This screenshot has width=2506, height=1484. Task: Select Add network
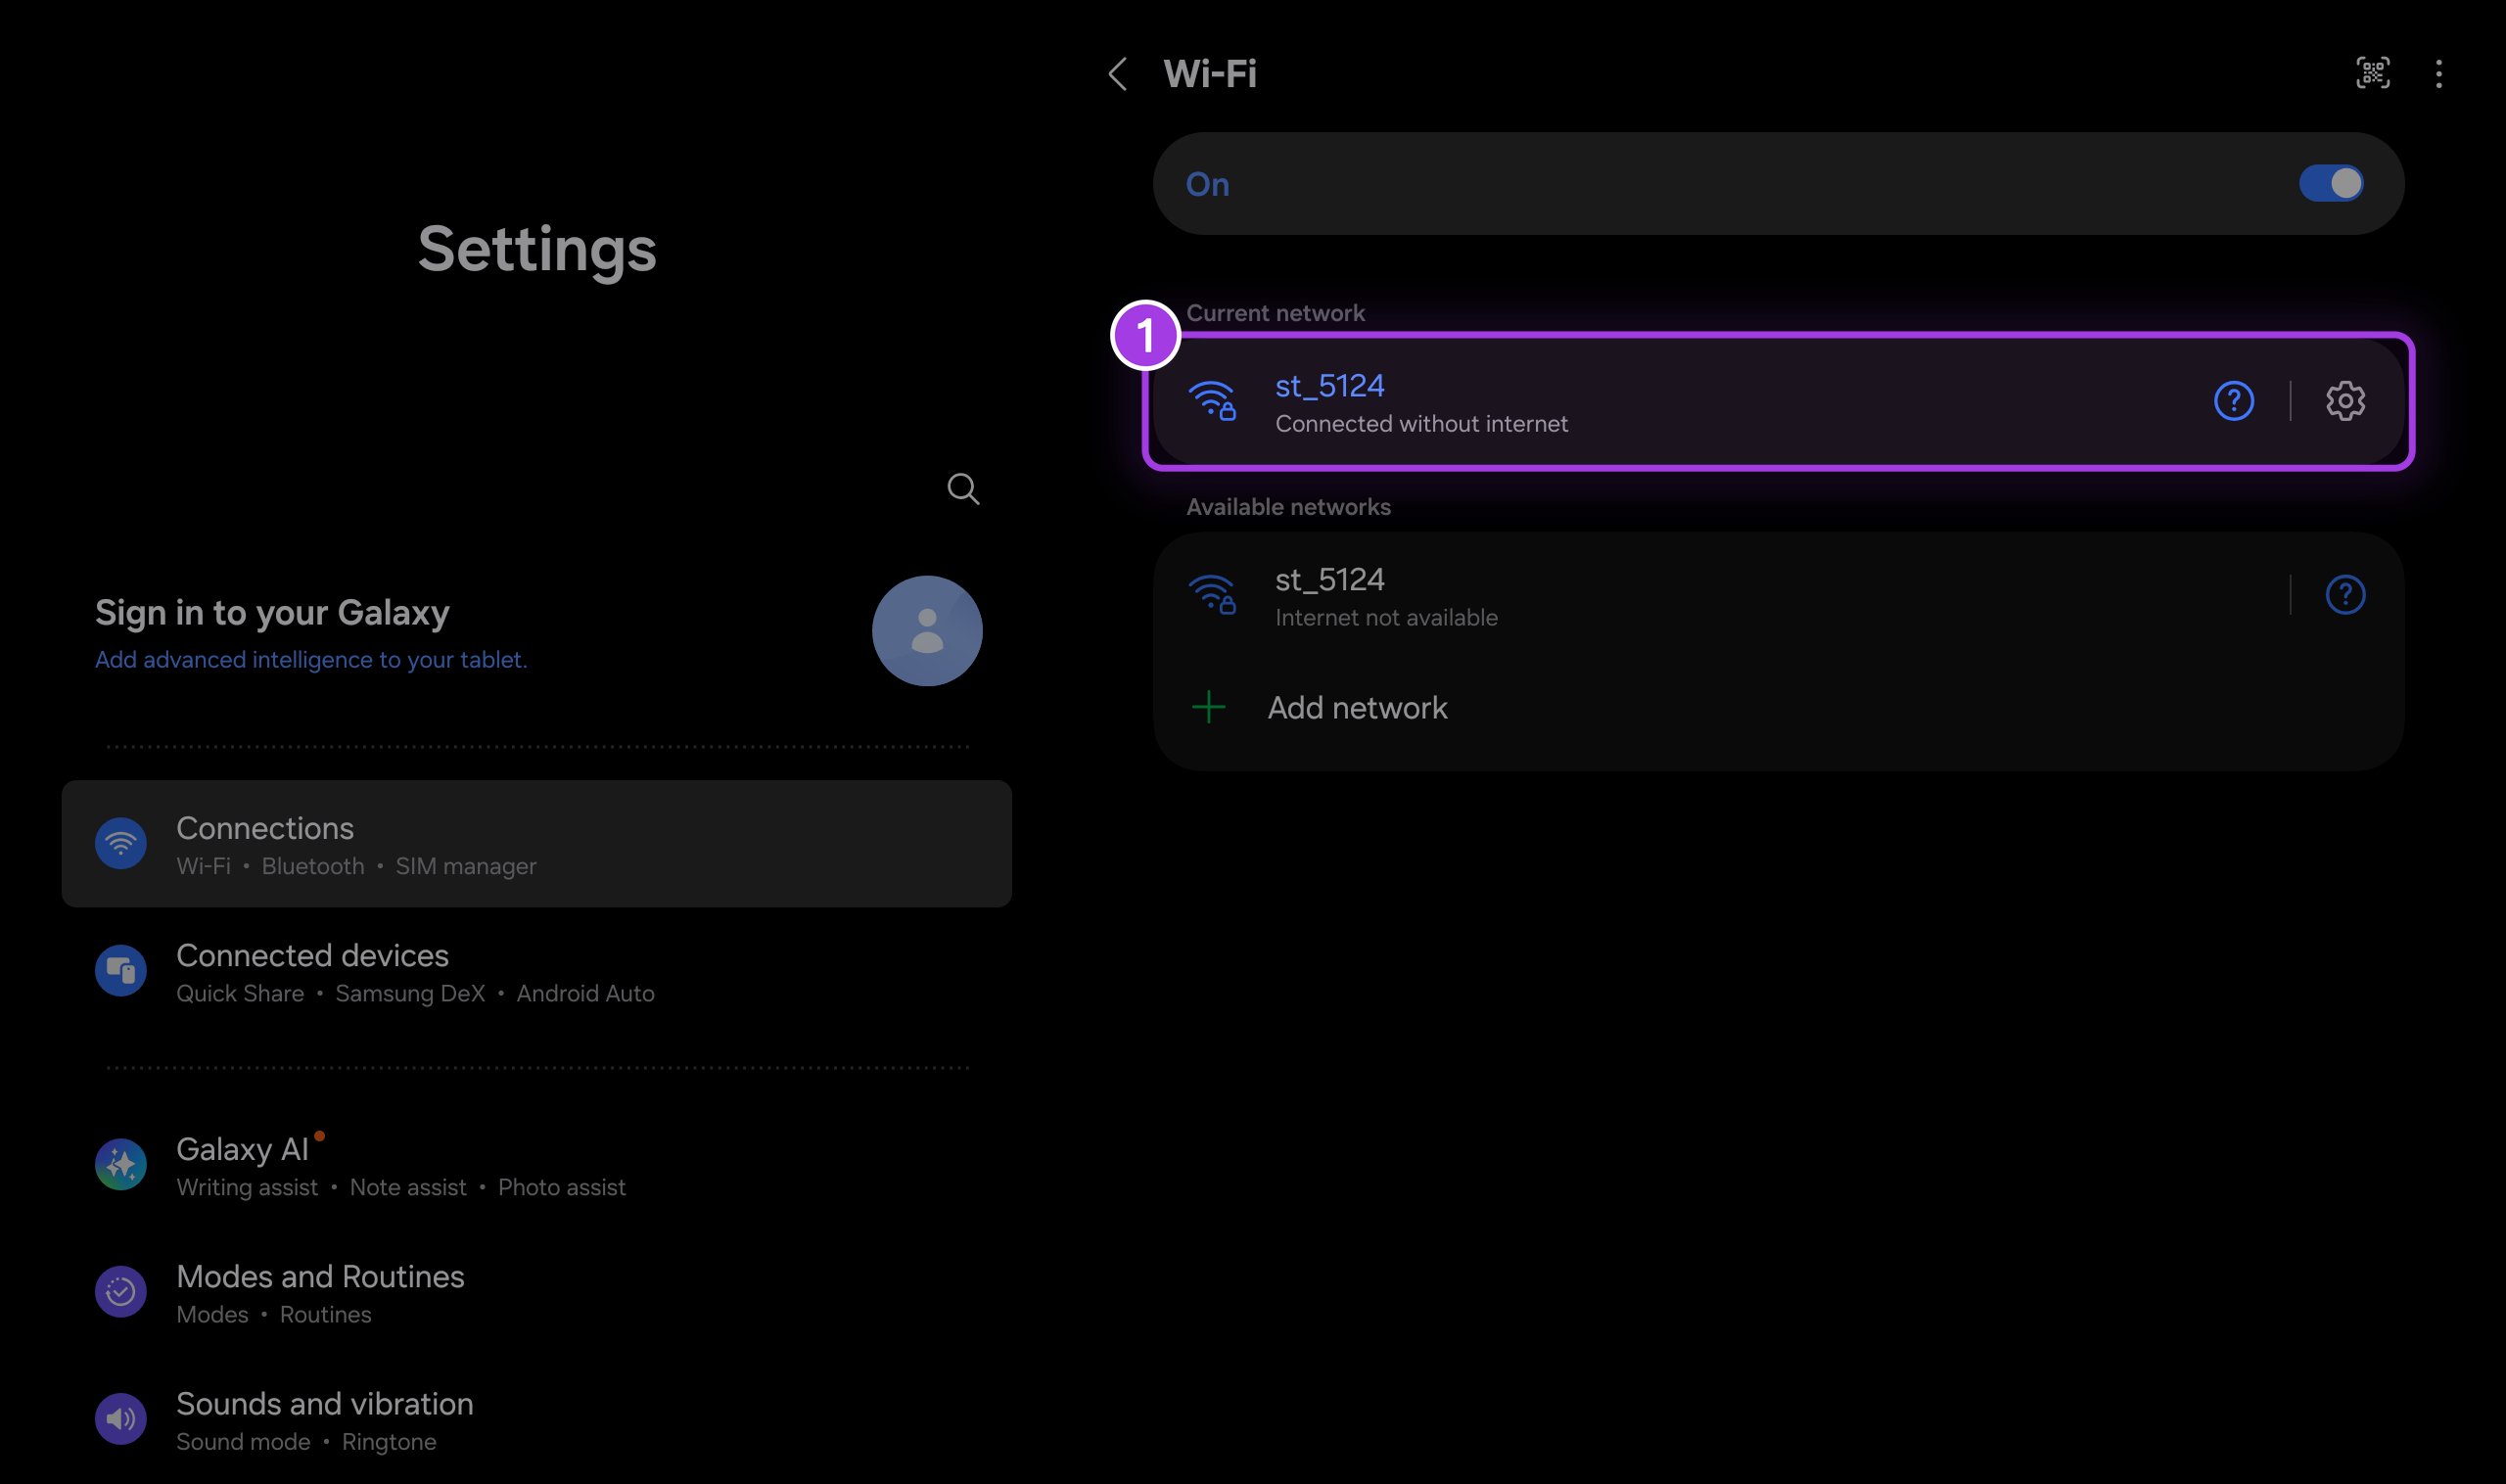[x=1777, y=707]
